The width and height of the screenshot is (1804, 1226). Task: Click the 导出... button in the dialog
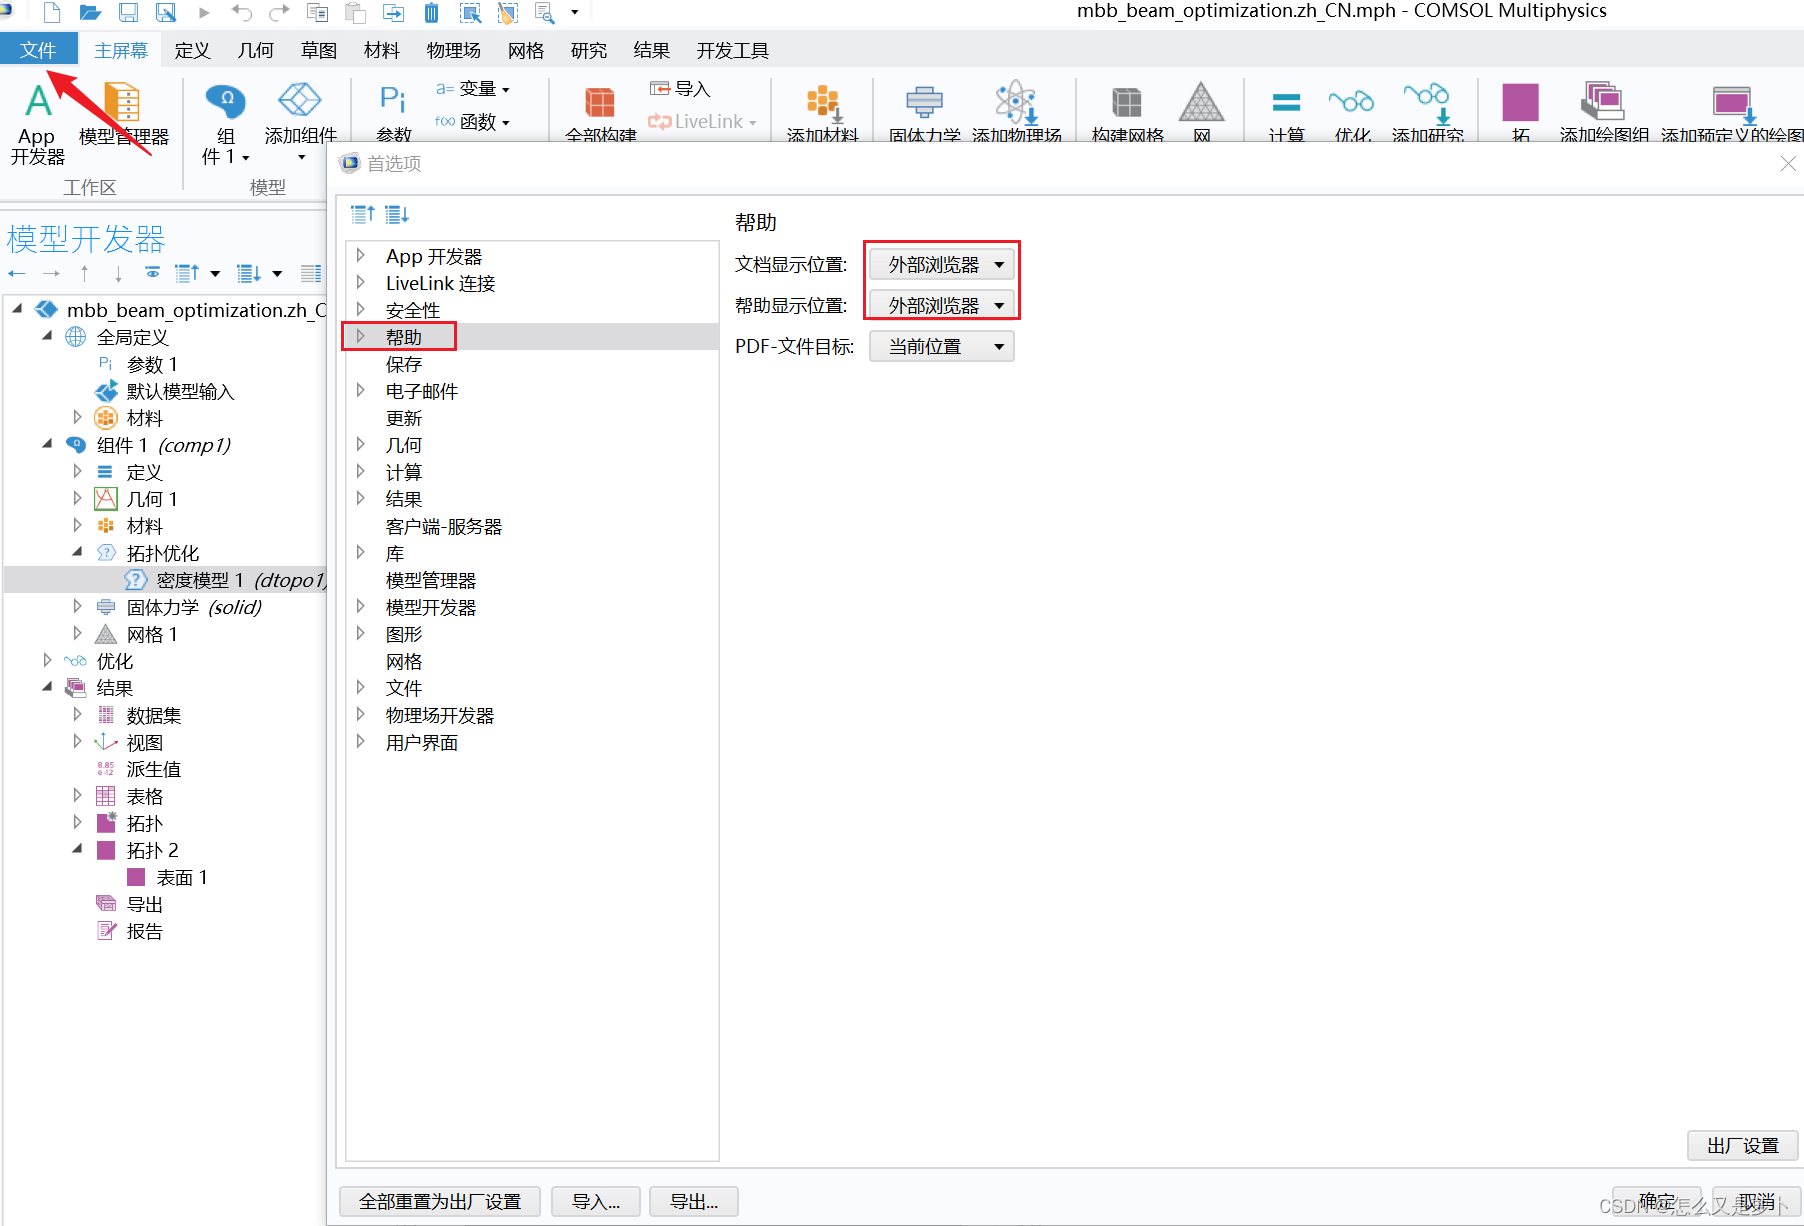pos(694,1201)
